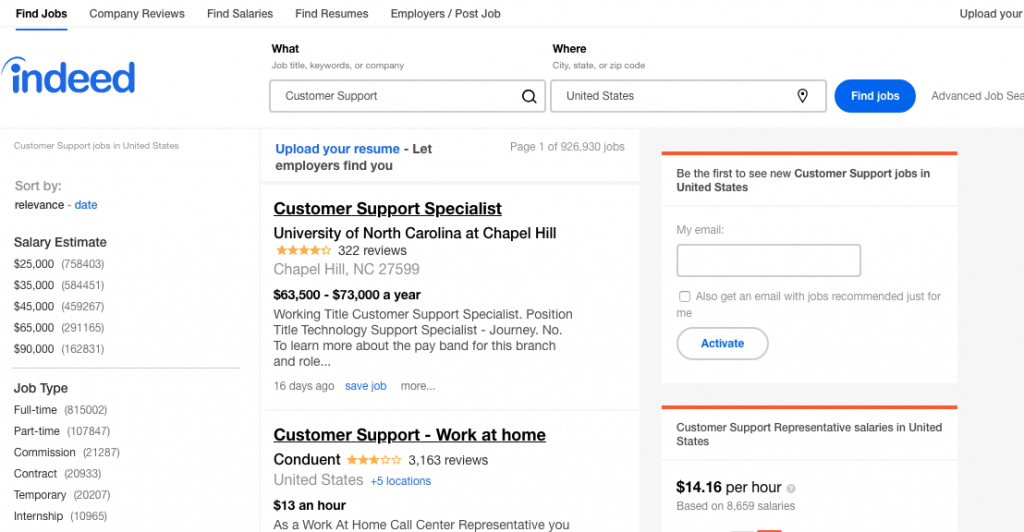Click the search magnifier icon in What field
Viewport: 1024px width, 532px height.
[x=529, y=97]
